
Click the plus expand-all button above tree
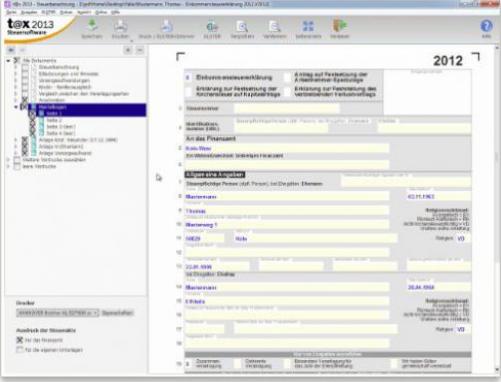(128, 50)
